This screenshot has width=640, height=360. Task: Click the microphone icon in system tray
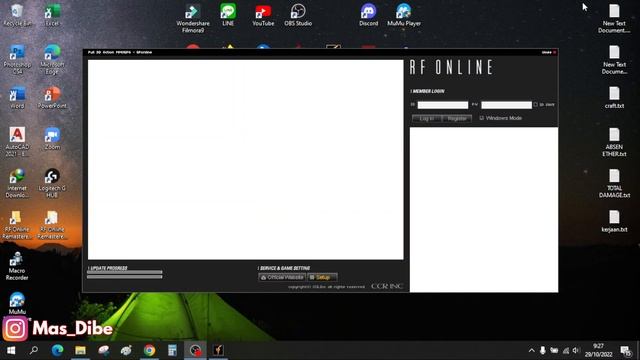[542, 350]
